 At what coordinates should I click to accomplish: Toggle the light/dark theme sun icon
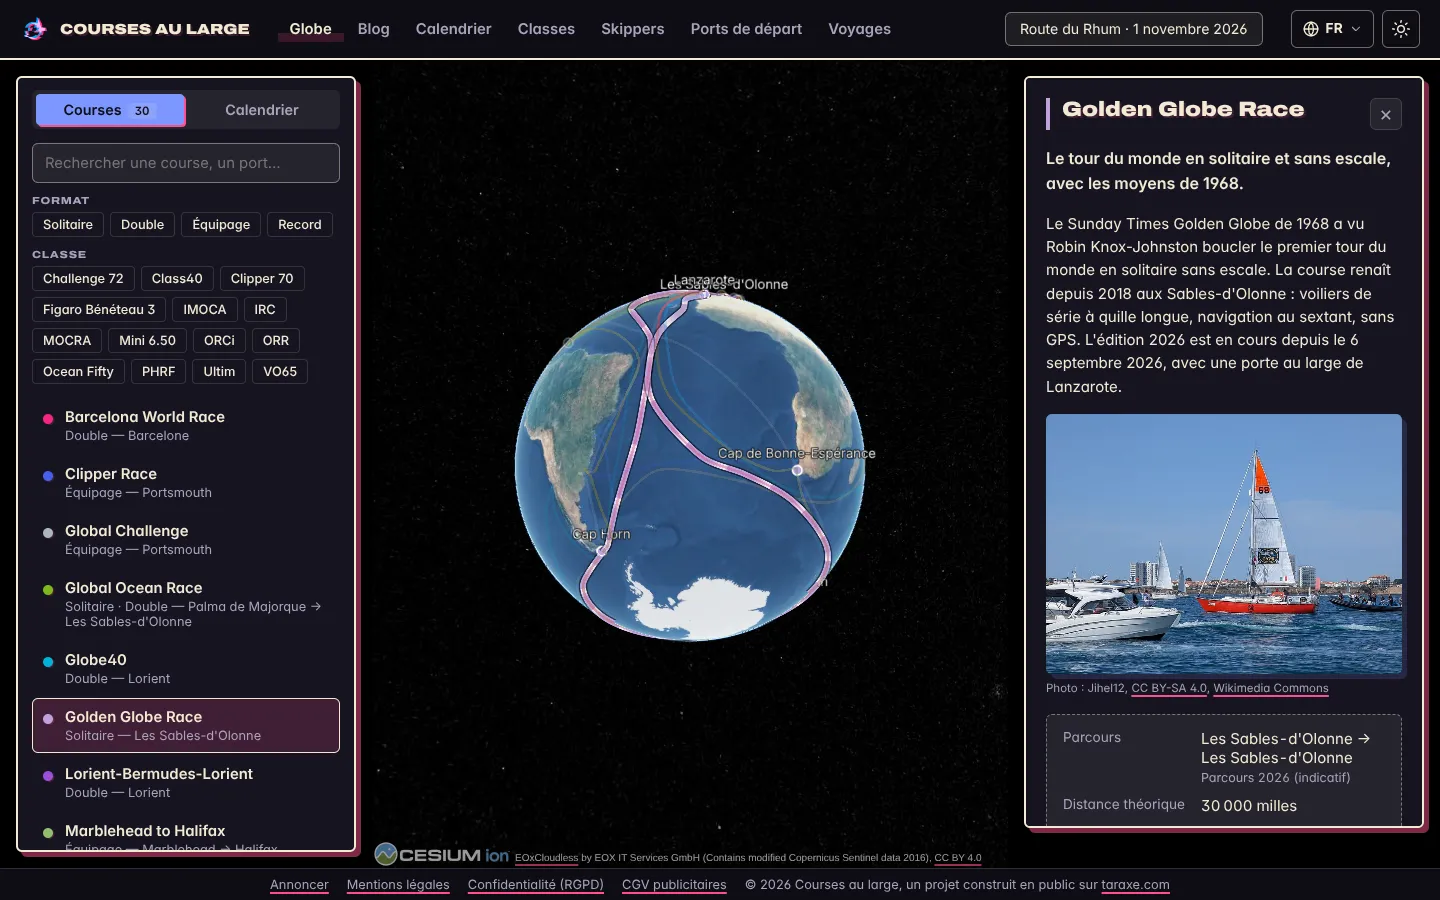tap(1401, 29)
